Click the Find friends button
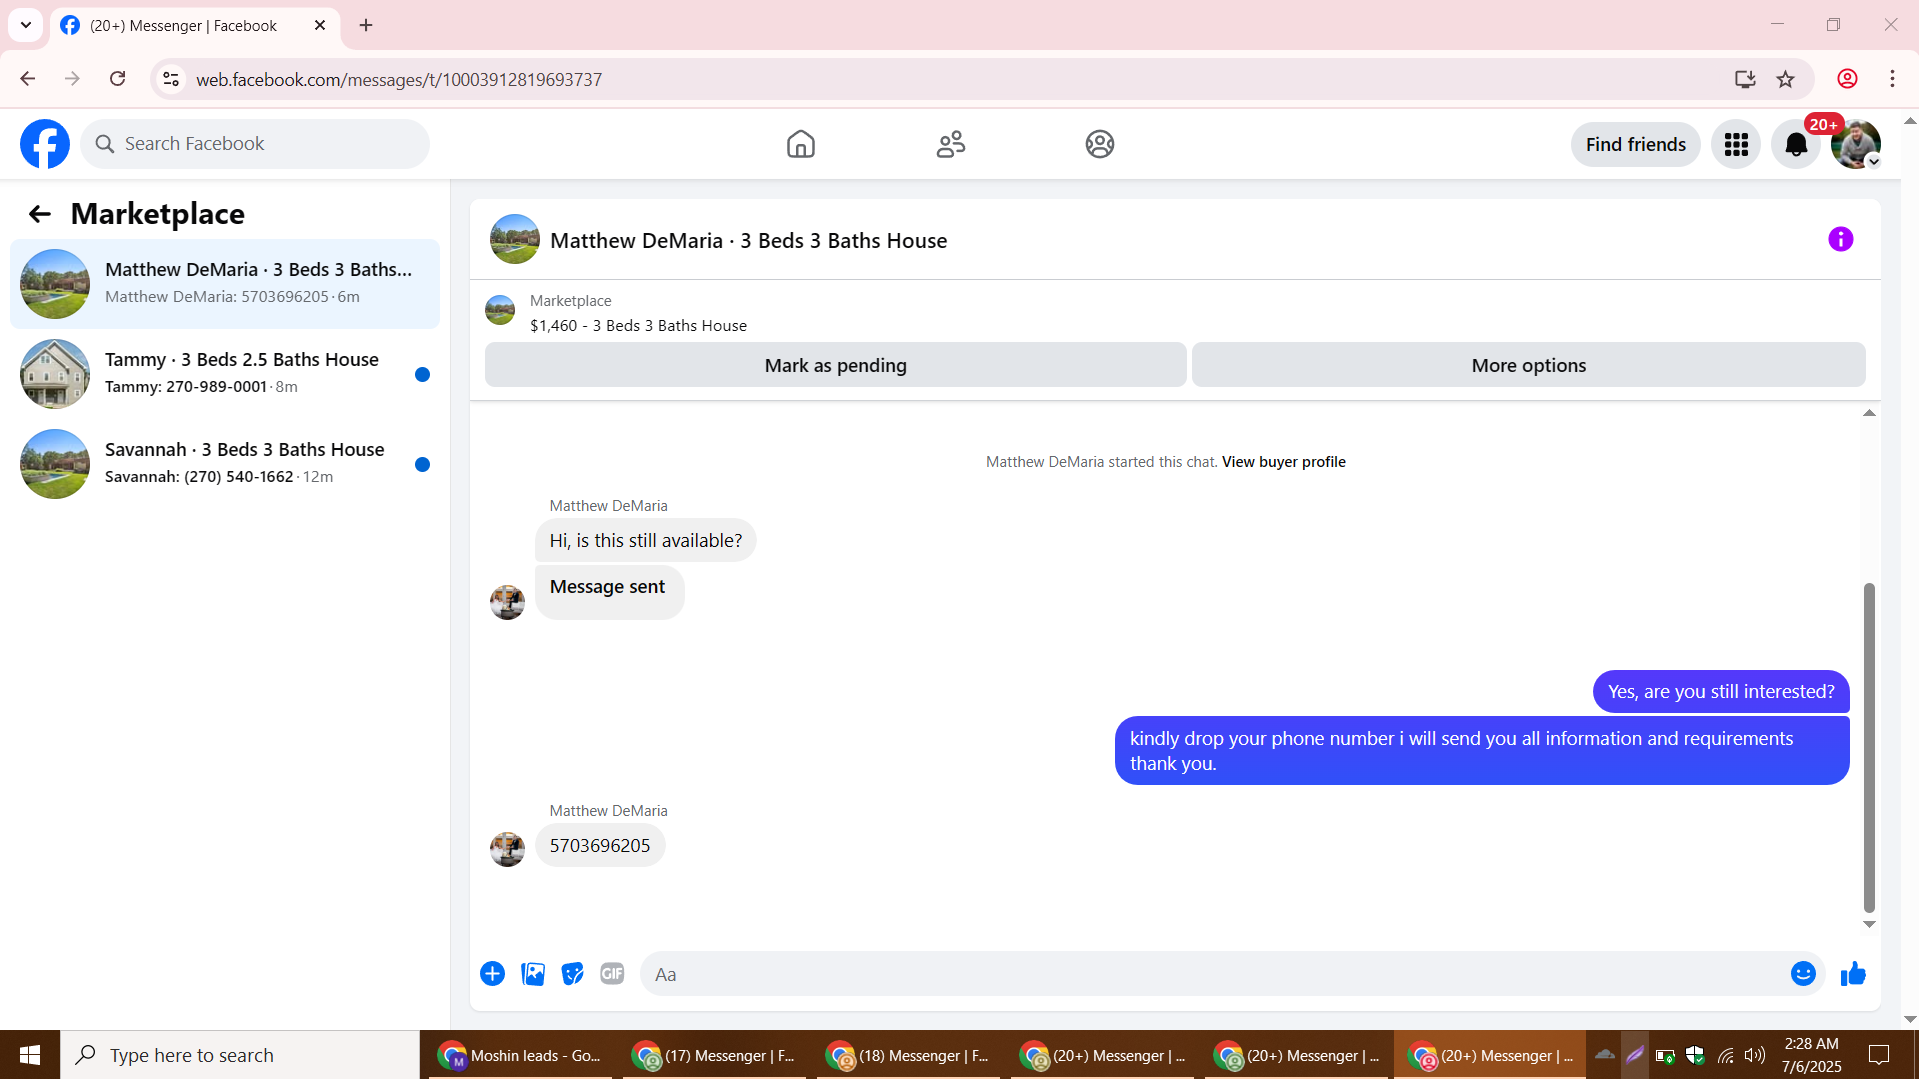The image size is (1919, 1079). [1635, 144]
